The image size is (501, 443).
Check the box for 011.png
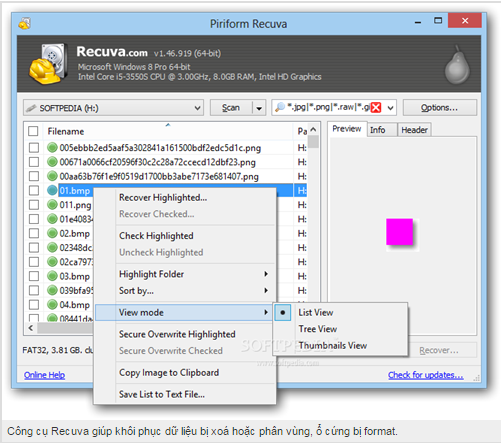(34, 205)
